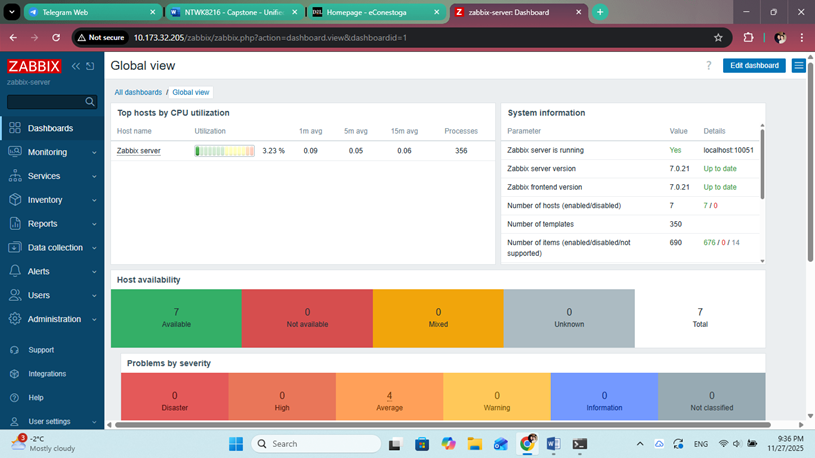The image size is (815, 458).
Task: Click the horizontal page scrollbar
Action: pyautogui.click(x=443, y=425)
